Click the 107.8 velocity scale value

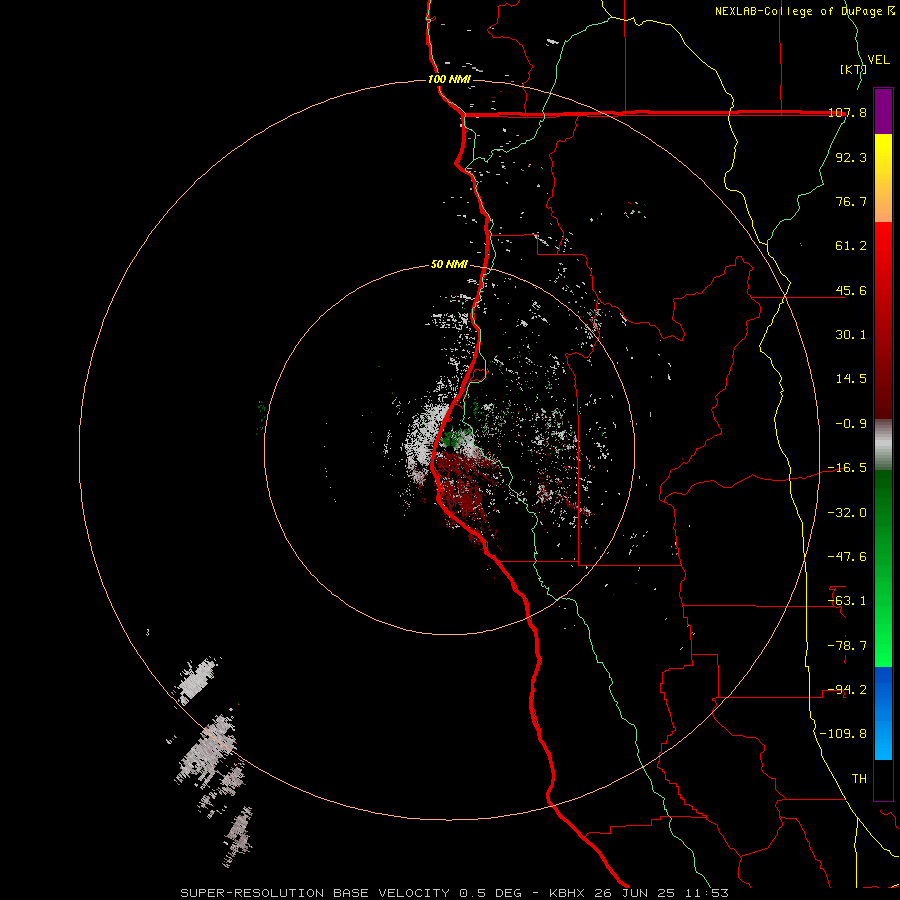coord(848,113)
